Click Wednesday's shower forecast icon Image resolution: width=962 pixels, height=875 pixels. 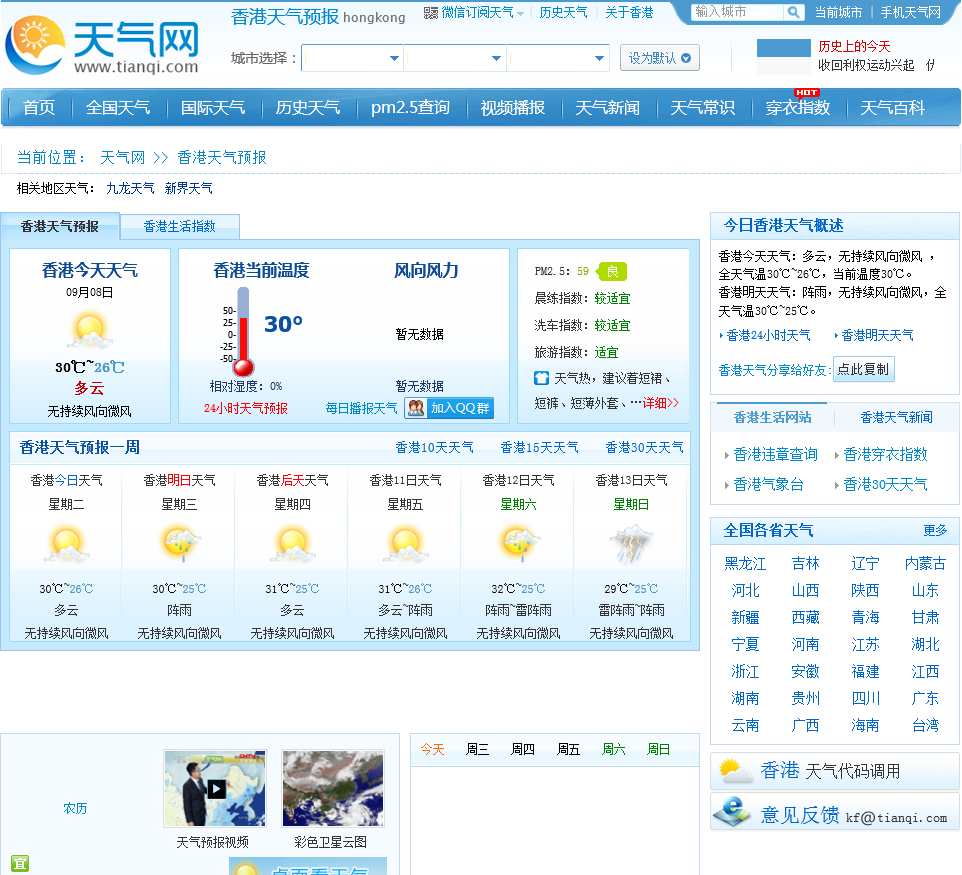pyautogui.click(x=180, y=545)
